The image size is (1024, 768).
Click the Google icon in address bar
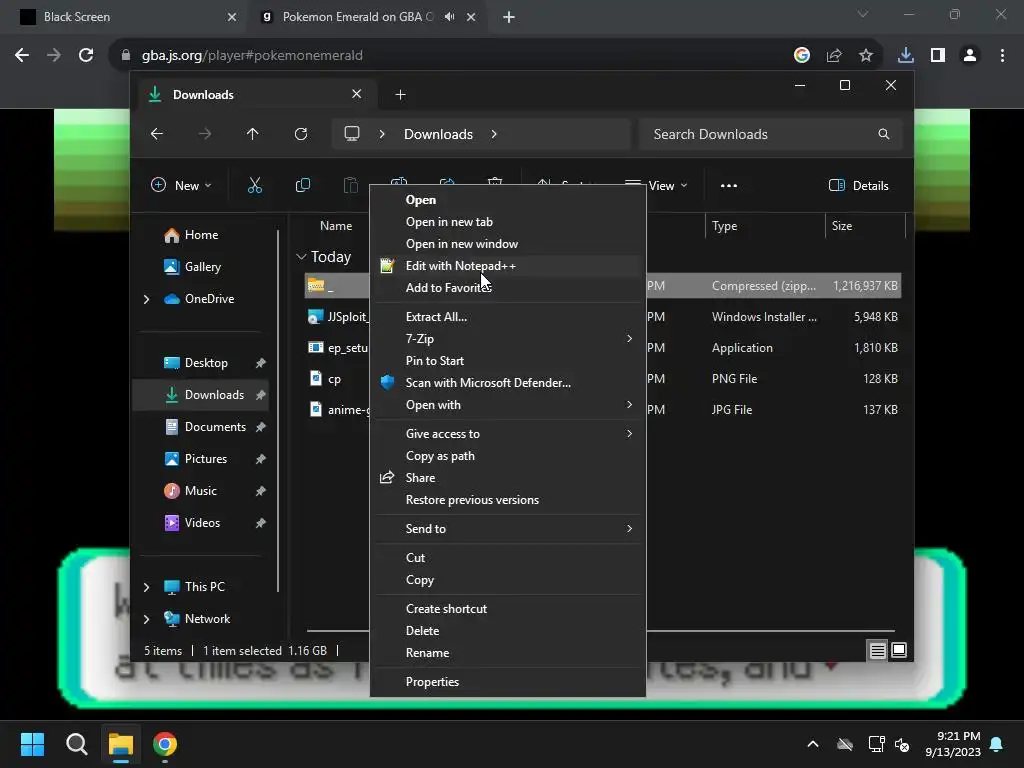pyautogui.click(x=802, y=56)
